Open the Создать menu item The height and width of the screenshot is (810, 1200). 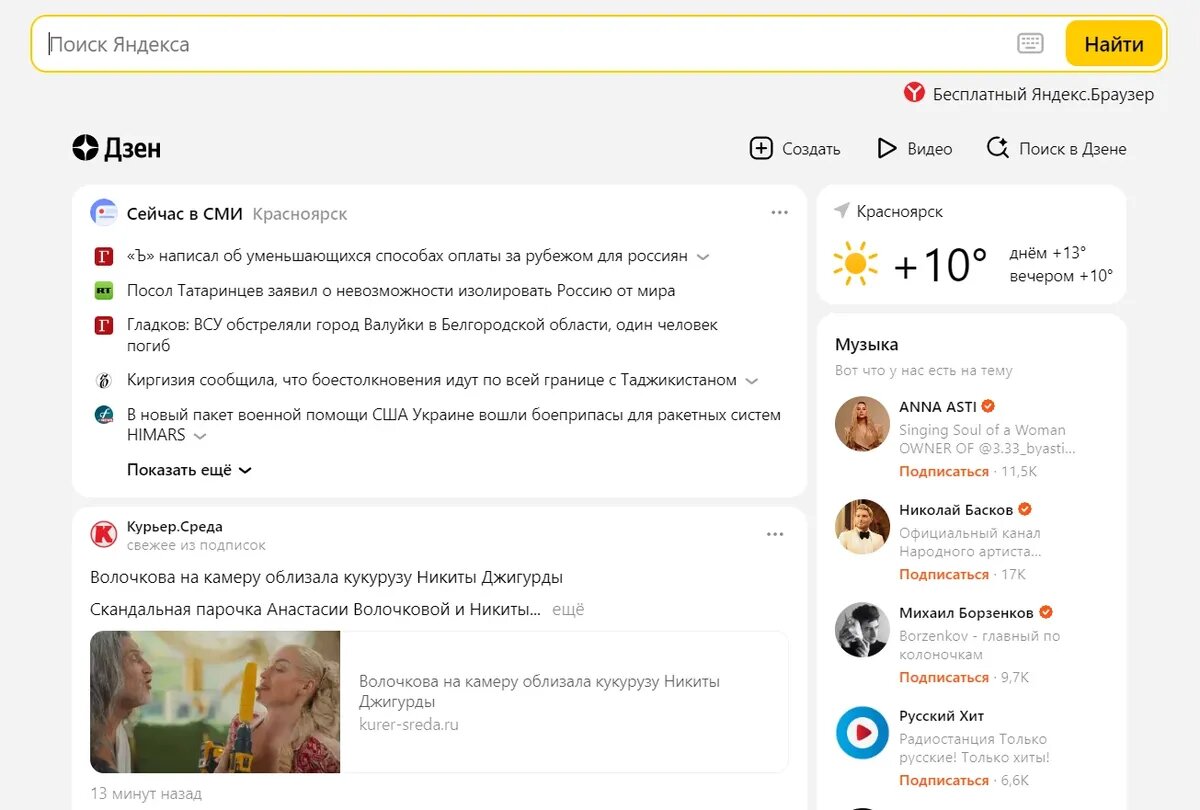pyautogui.click(x=811, y=149)
